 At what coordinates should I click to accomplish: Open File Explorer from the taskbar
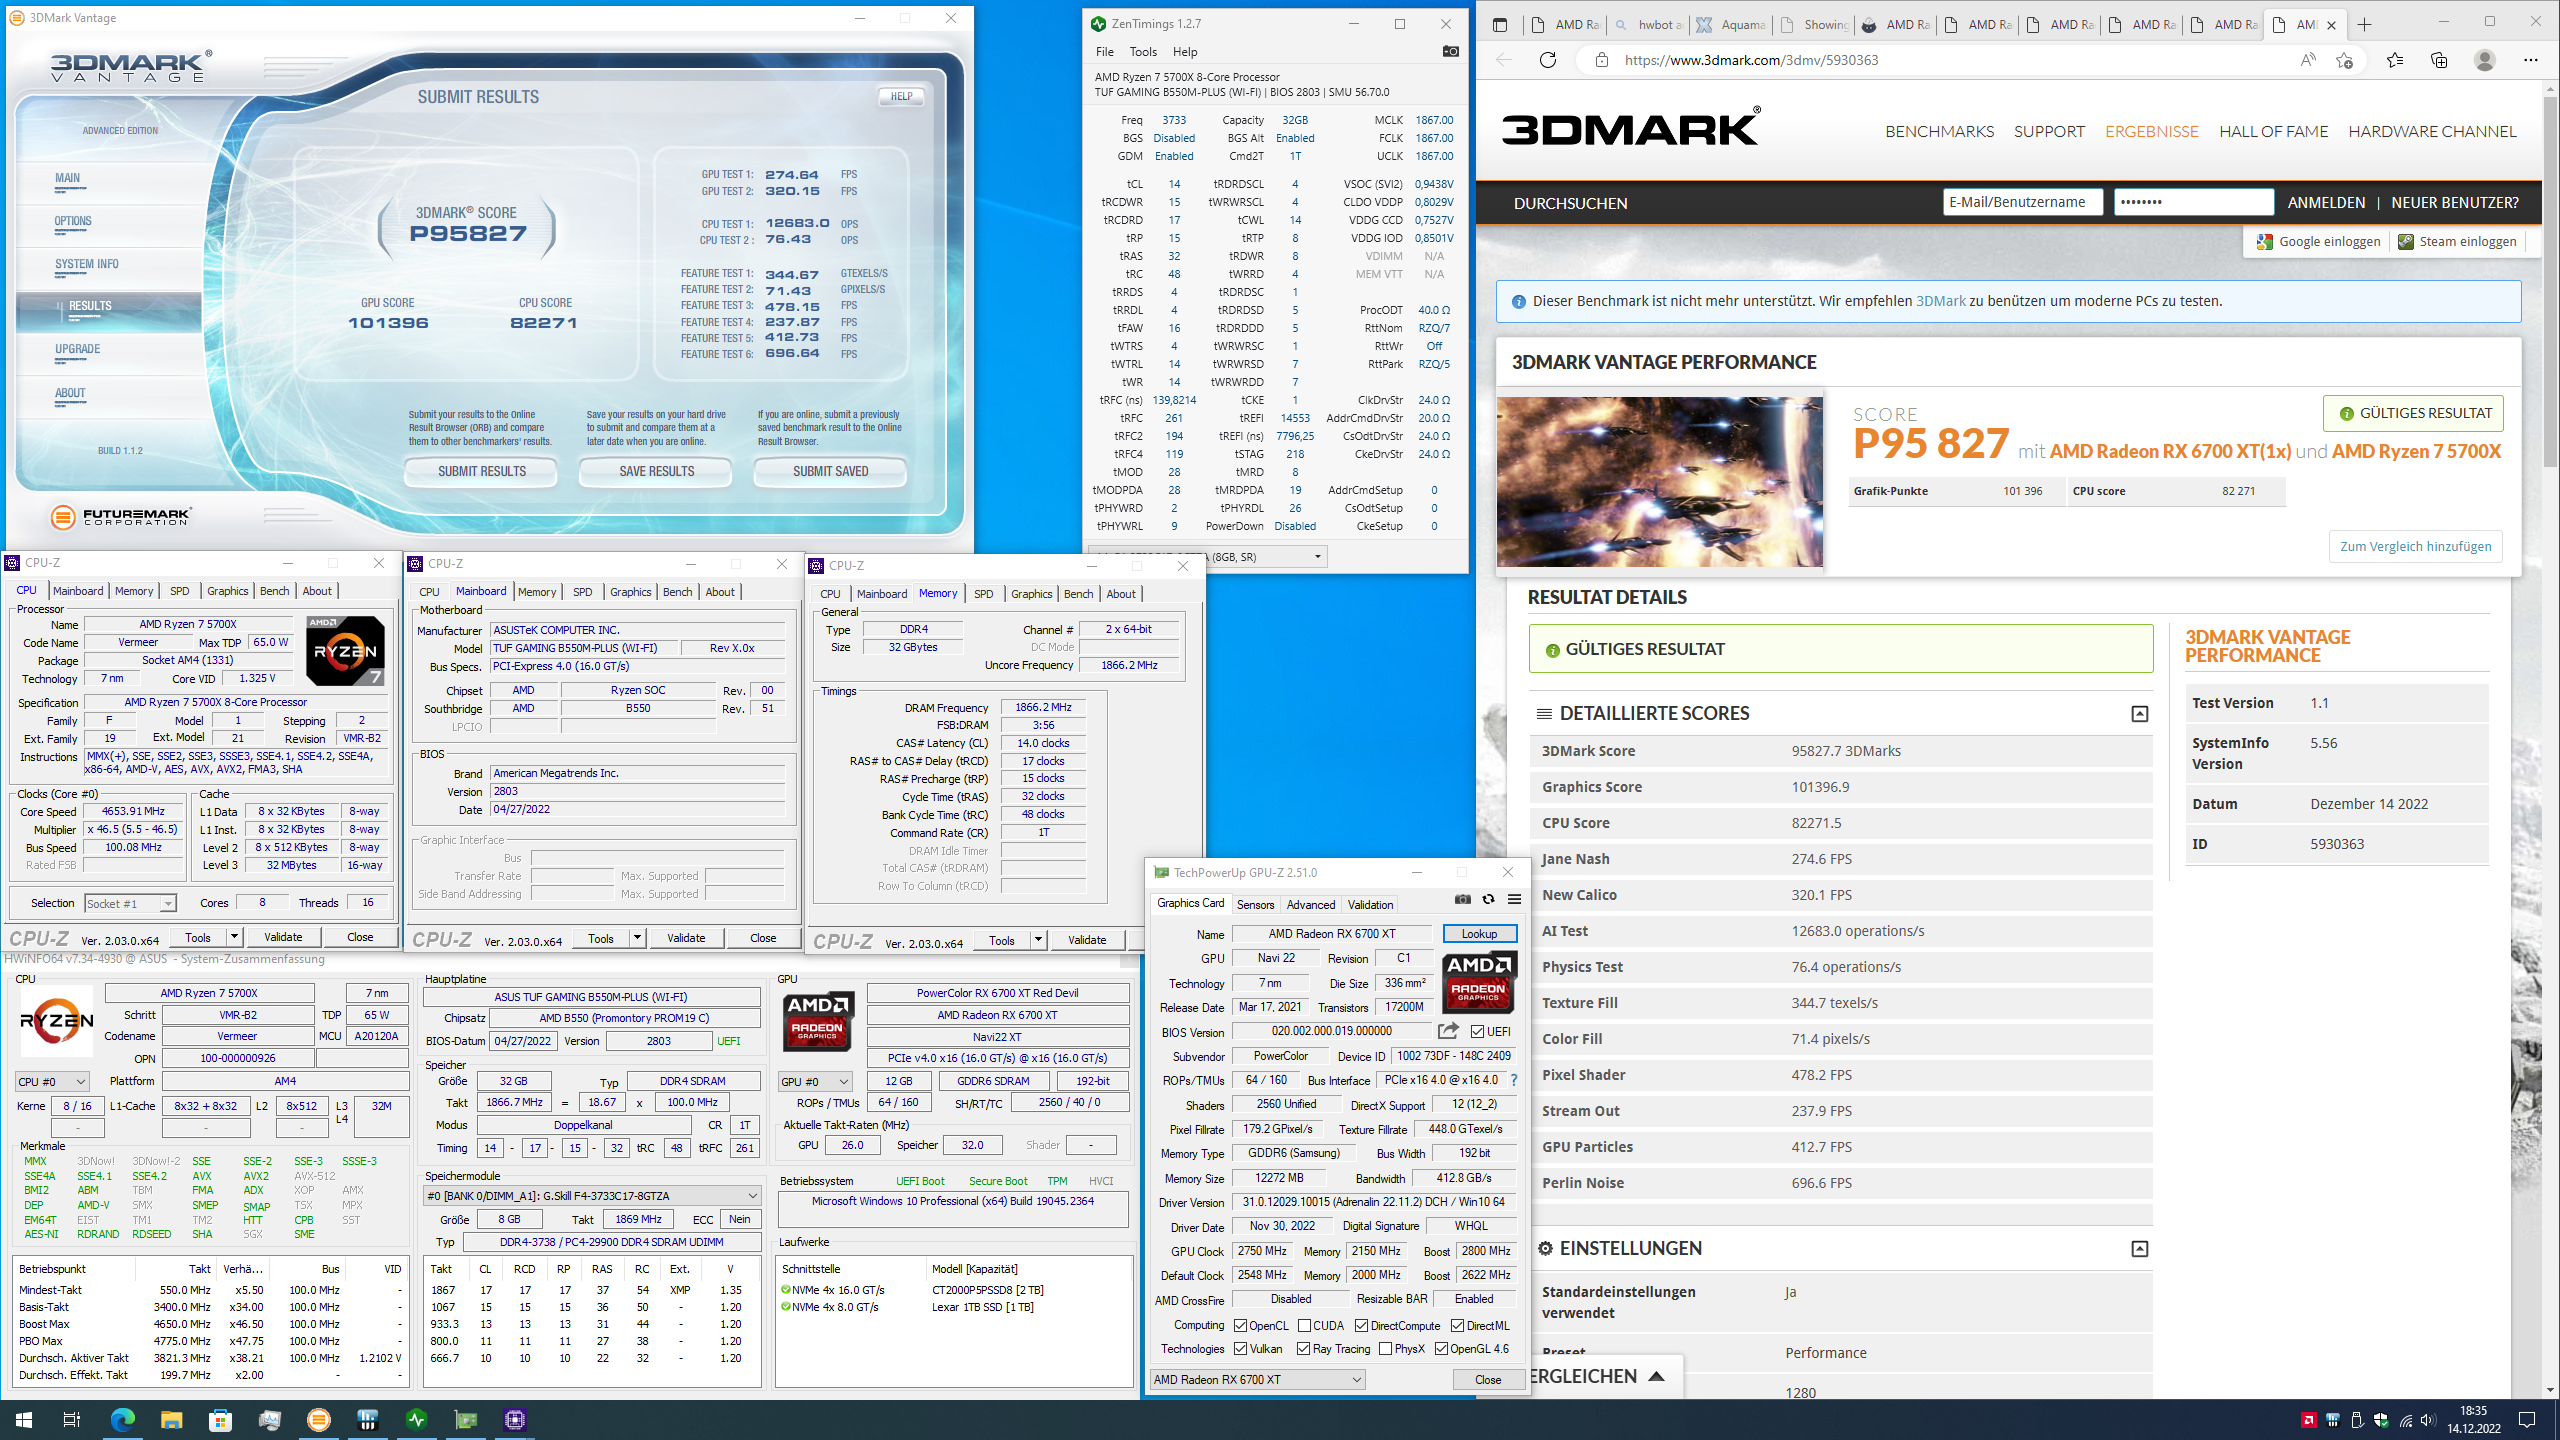(171, 1420)
